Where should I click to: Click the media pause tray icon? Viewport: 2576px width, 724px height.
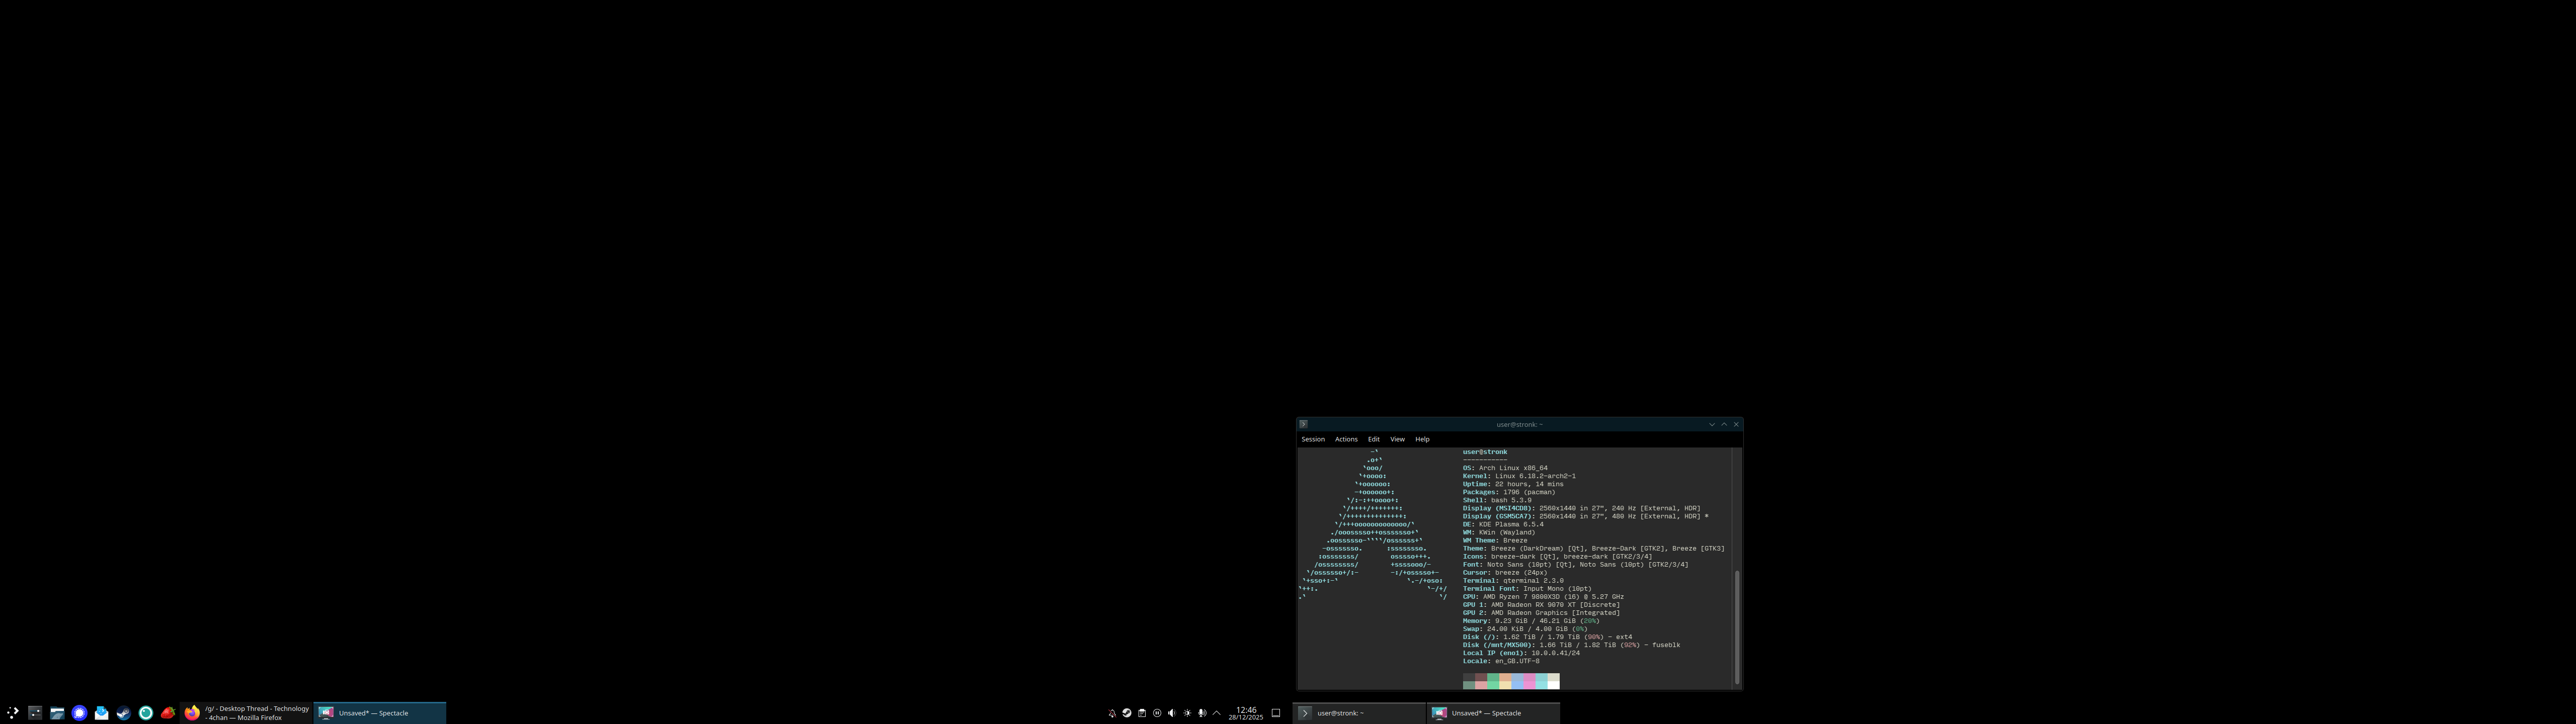click(x=1157, y=713)
